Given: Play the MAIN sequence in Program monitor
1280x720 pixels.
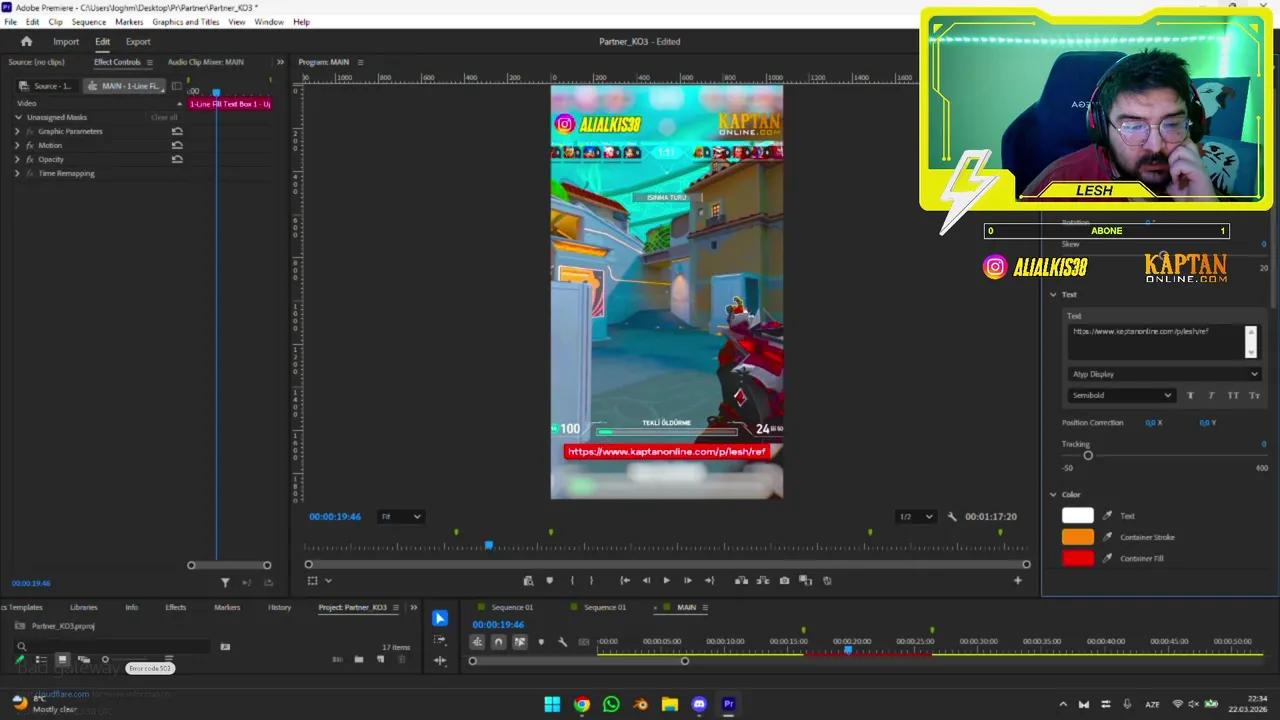Looking at the screenshot, I should (x=667, y=580).
